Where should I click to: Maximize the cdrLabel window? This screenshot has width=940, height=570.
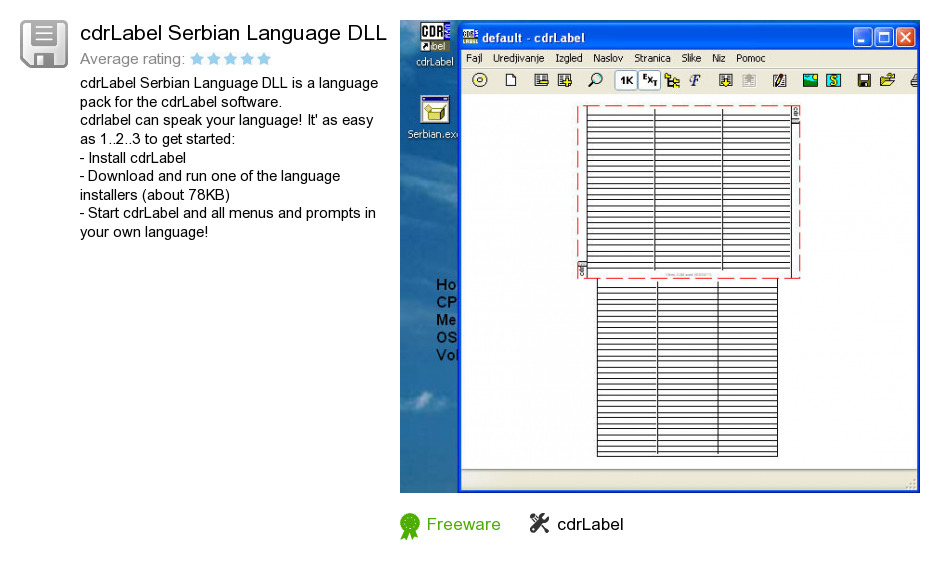pyautogui.click(x=884, y=37)
